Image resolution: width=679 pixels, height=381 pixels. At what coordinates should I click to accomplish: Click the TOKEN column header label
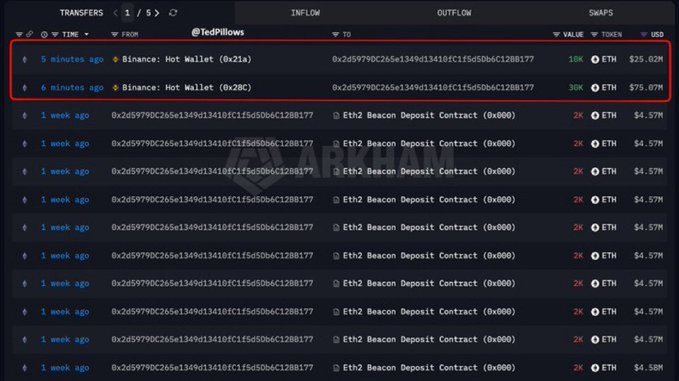coord(611,34)
